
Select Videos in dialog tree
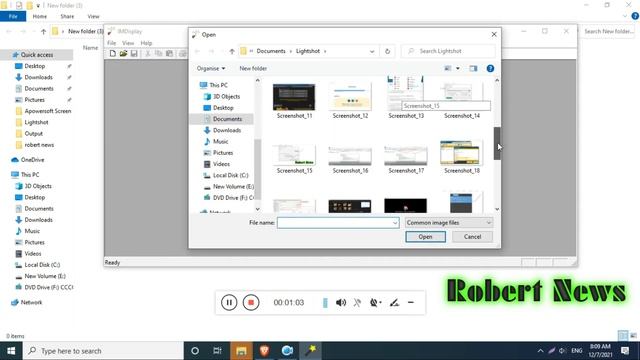pyautogui.click(x=221, y=164)
